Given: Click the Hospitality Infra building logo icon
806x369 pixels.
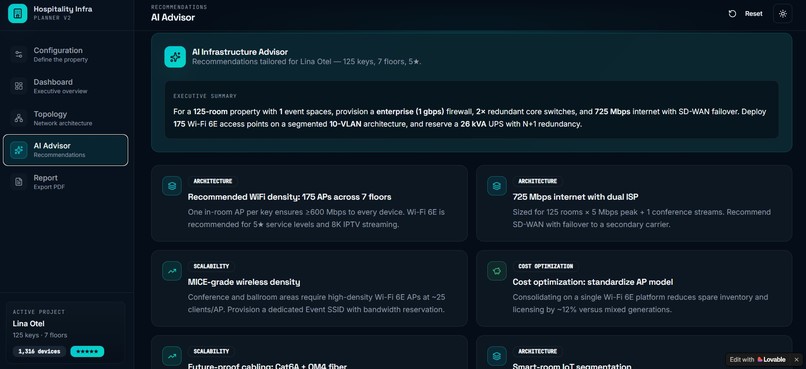Looking at the screenshot, I should pos(17,13).
